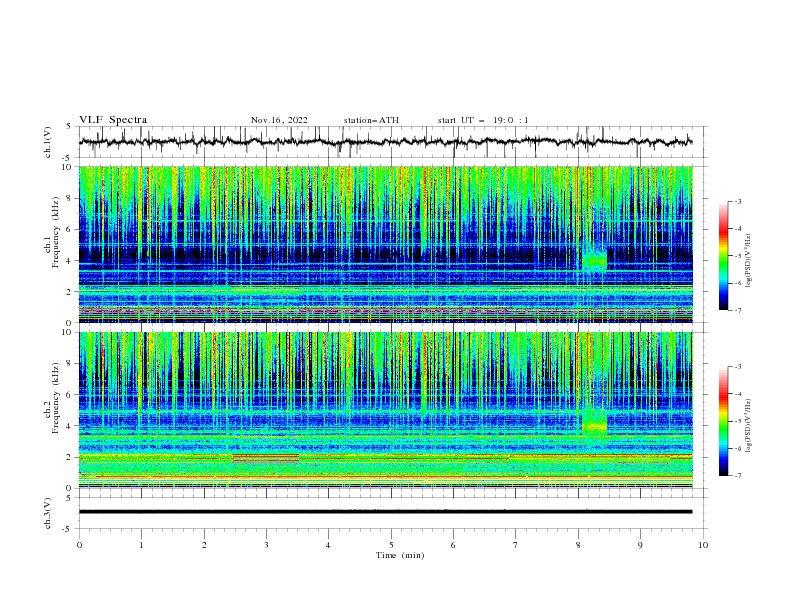Click the "-3" label on ch.1 color bar
Image resolution: width=792 pixels, height=612 pixels.
(738, 201)
